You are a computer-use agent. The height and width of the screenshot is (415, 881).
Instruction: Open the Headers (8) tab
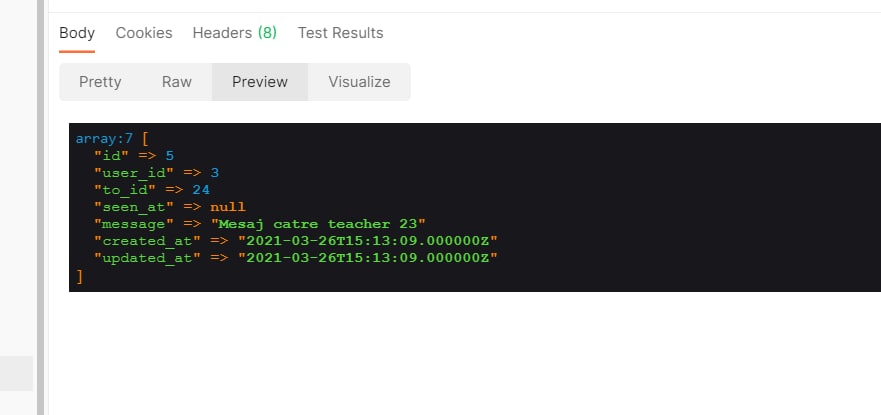click(x=235, y=33)
